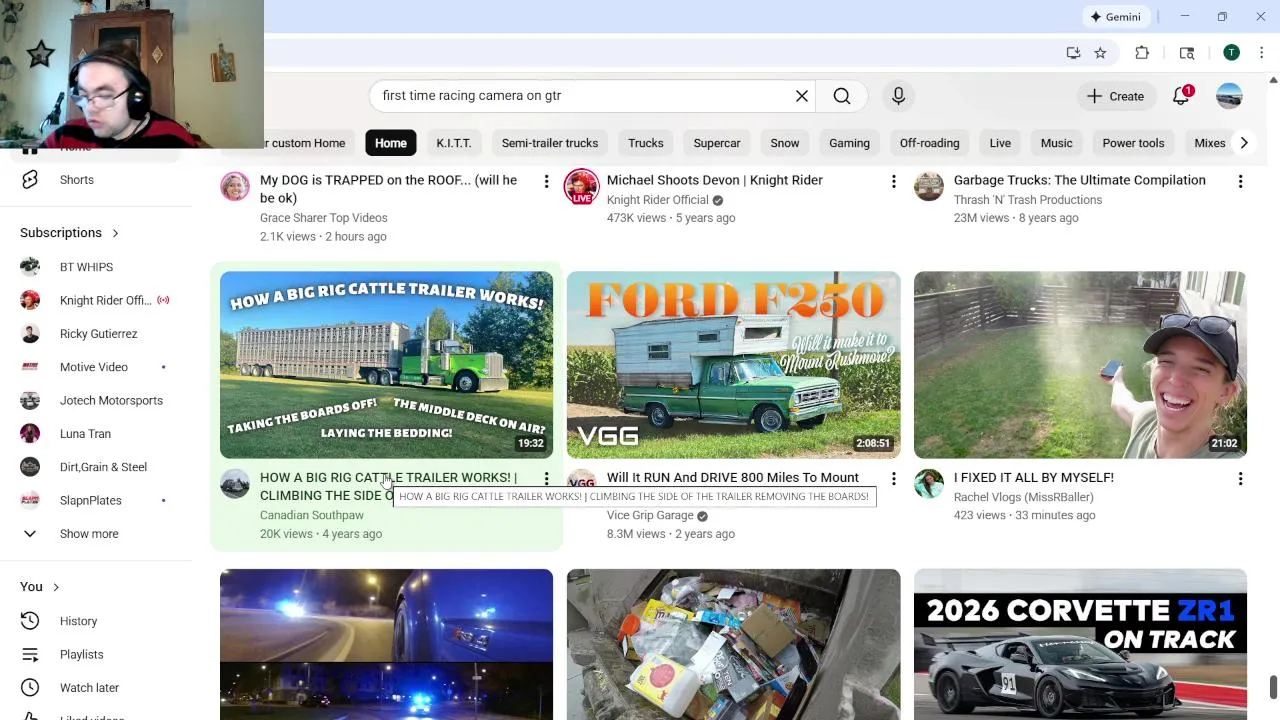Start voice search with microphone icon
The width and height of the screenshot is (1280, 720).
pos(898,96)
